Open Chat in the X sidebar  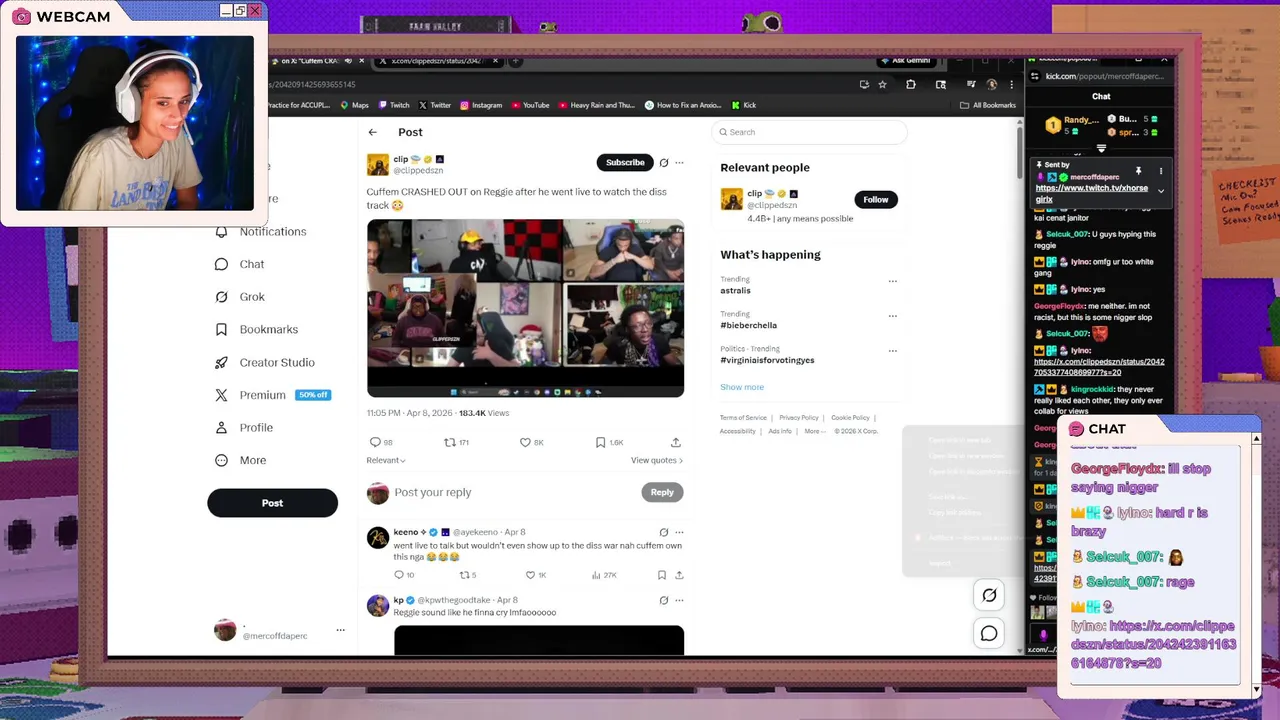coord(240,264)
